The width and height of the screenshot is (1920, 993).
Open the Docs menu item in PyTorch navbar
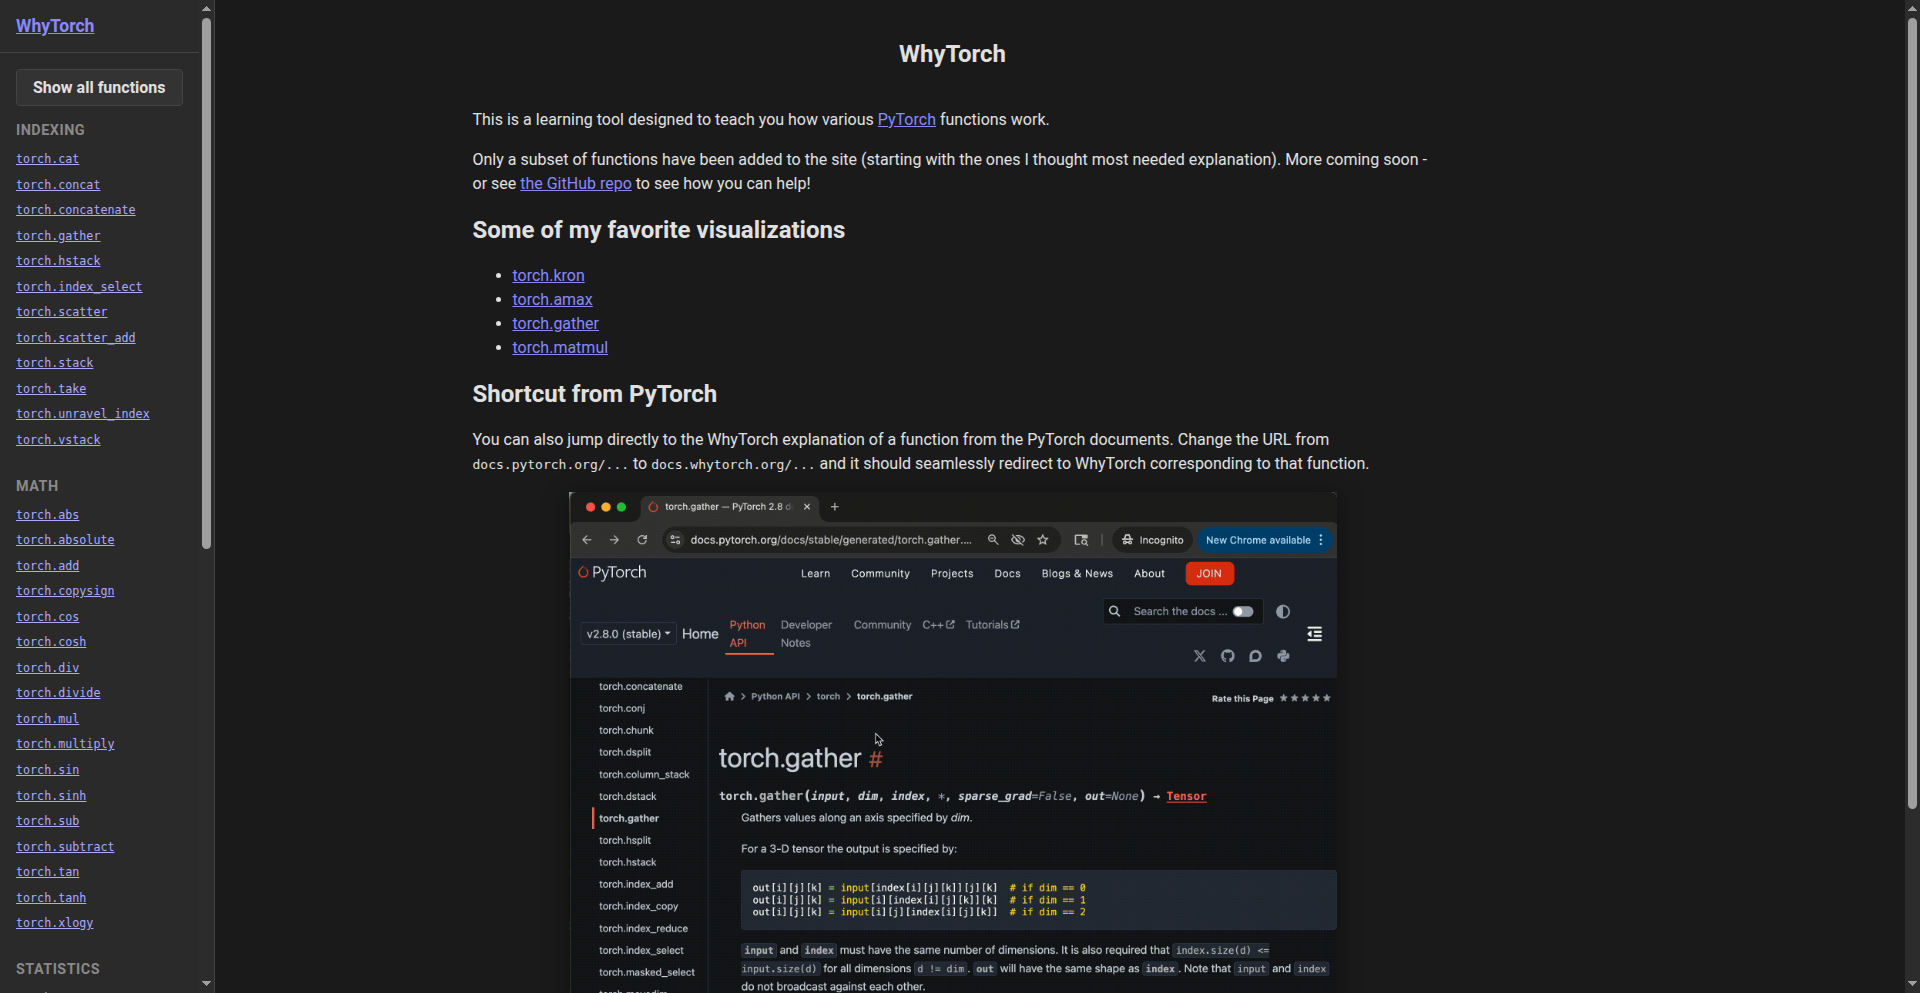[x=1007, y=574]
